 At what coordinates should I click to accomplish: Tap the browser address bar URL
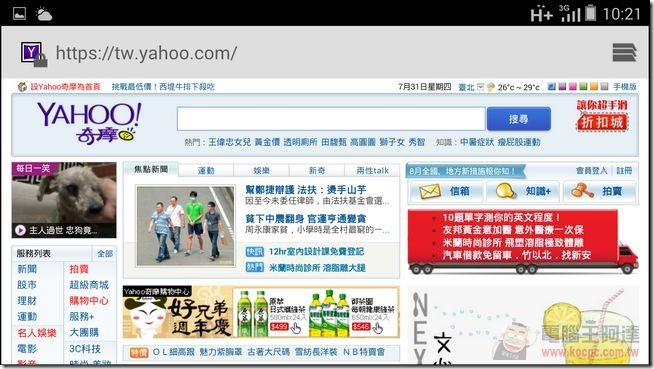pyautogui.click(x=146, y=53)
